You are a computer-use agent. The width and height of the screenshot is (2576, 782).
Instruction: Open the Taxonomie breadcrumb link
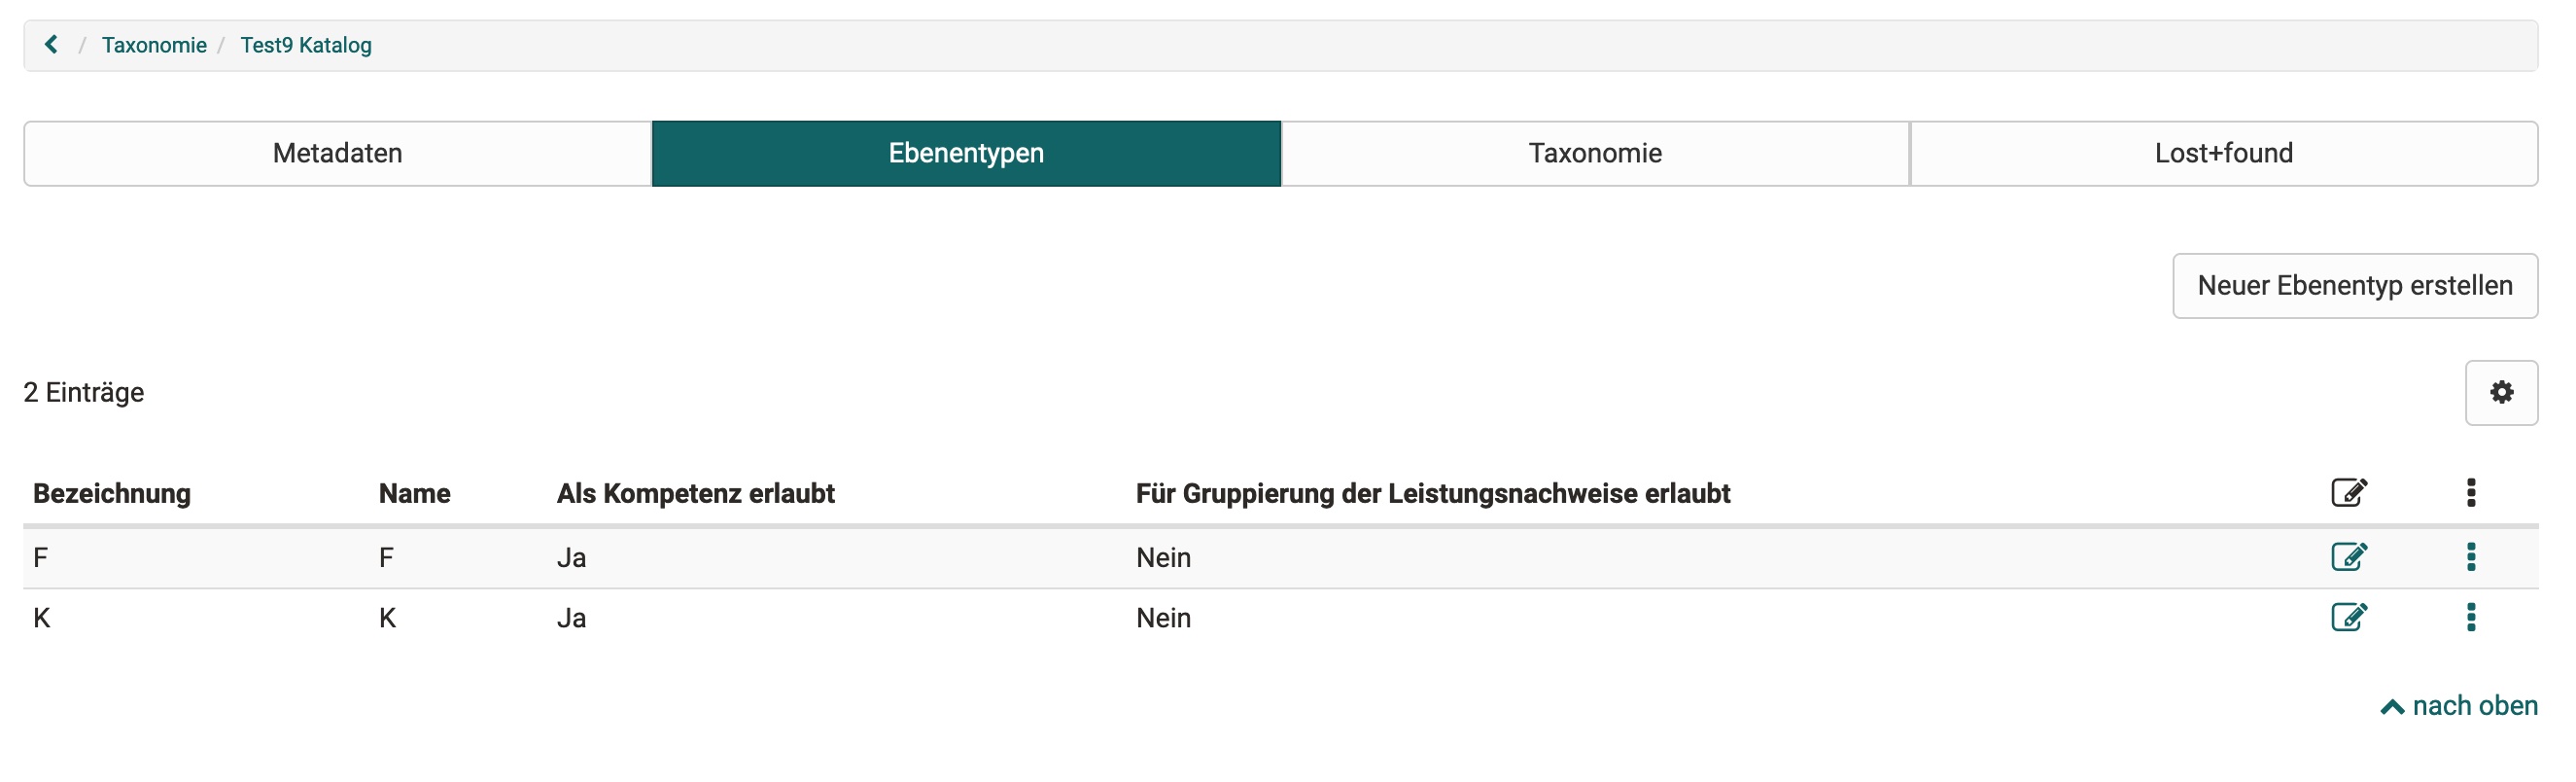(155, 44)
